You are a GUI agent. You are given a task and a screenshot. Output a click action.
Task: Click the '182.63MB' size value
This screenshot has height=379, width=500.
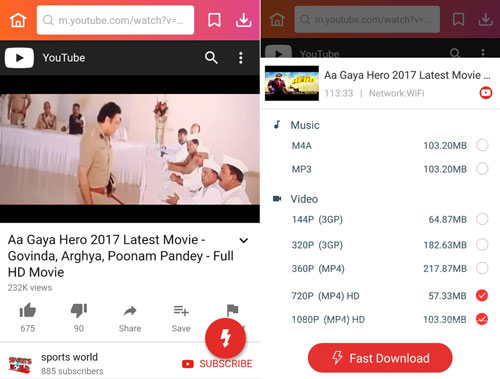(445, 245)
